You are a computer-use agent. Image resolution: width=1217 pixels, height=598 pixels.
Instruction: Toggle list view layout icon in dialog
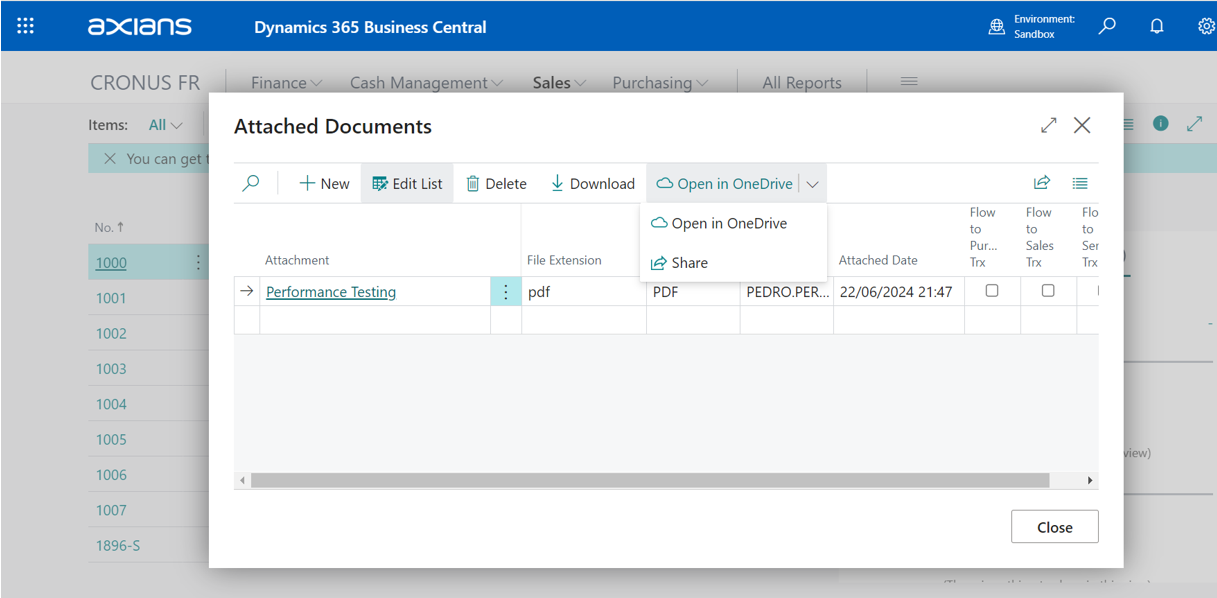point(1080,183)
